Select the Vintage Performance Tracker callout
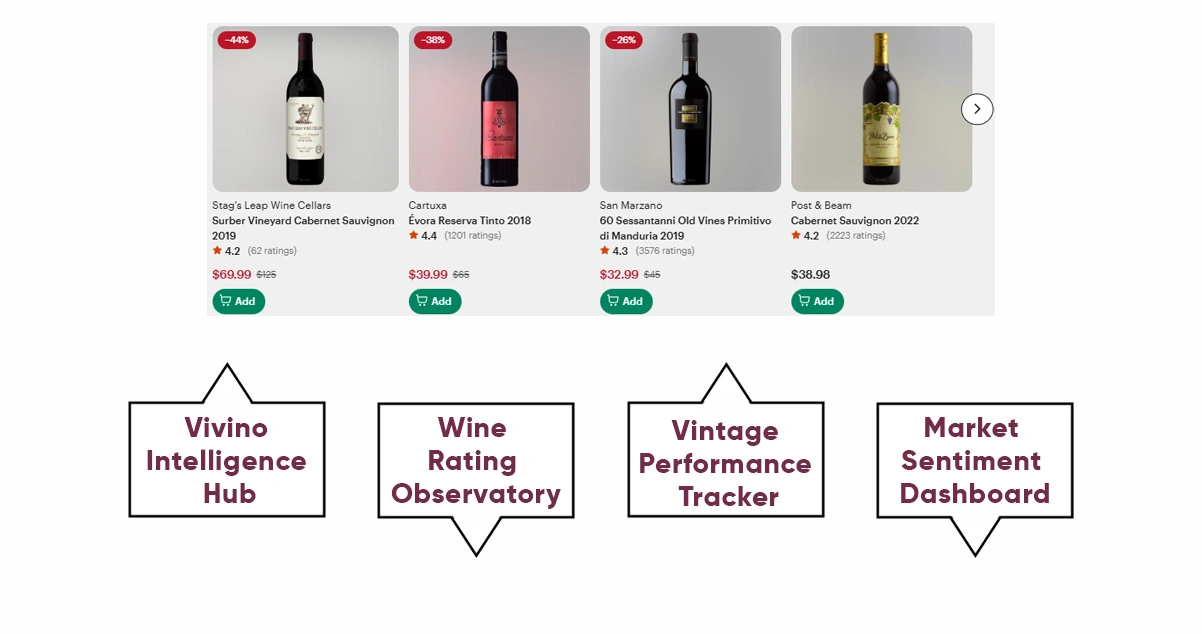This screenshot has width=1202, height=634. (x=725, y=462)
